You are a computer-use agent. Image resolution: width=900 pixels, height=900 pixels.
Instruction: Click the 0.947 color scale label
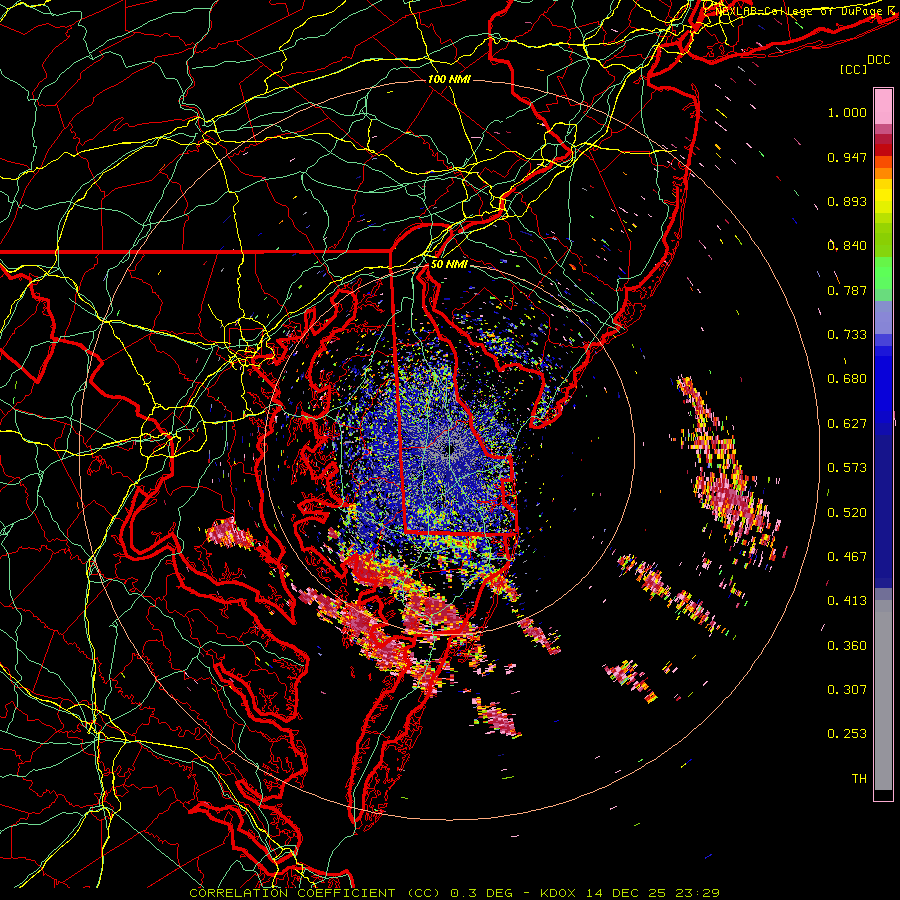coord(847,157)
